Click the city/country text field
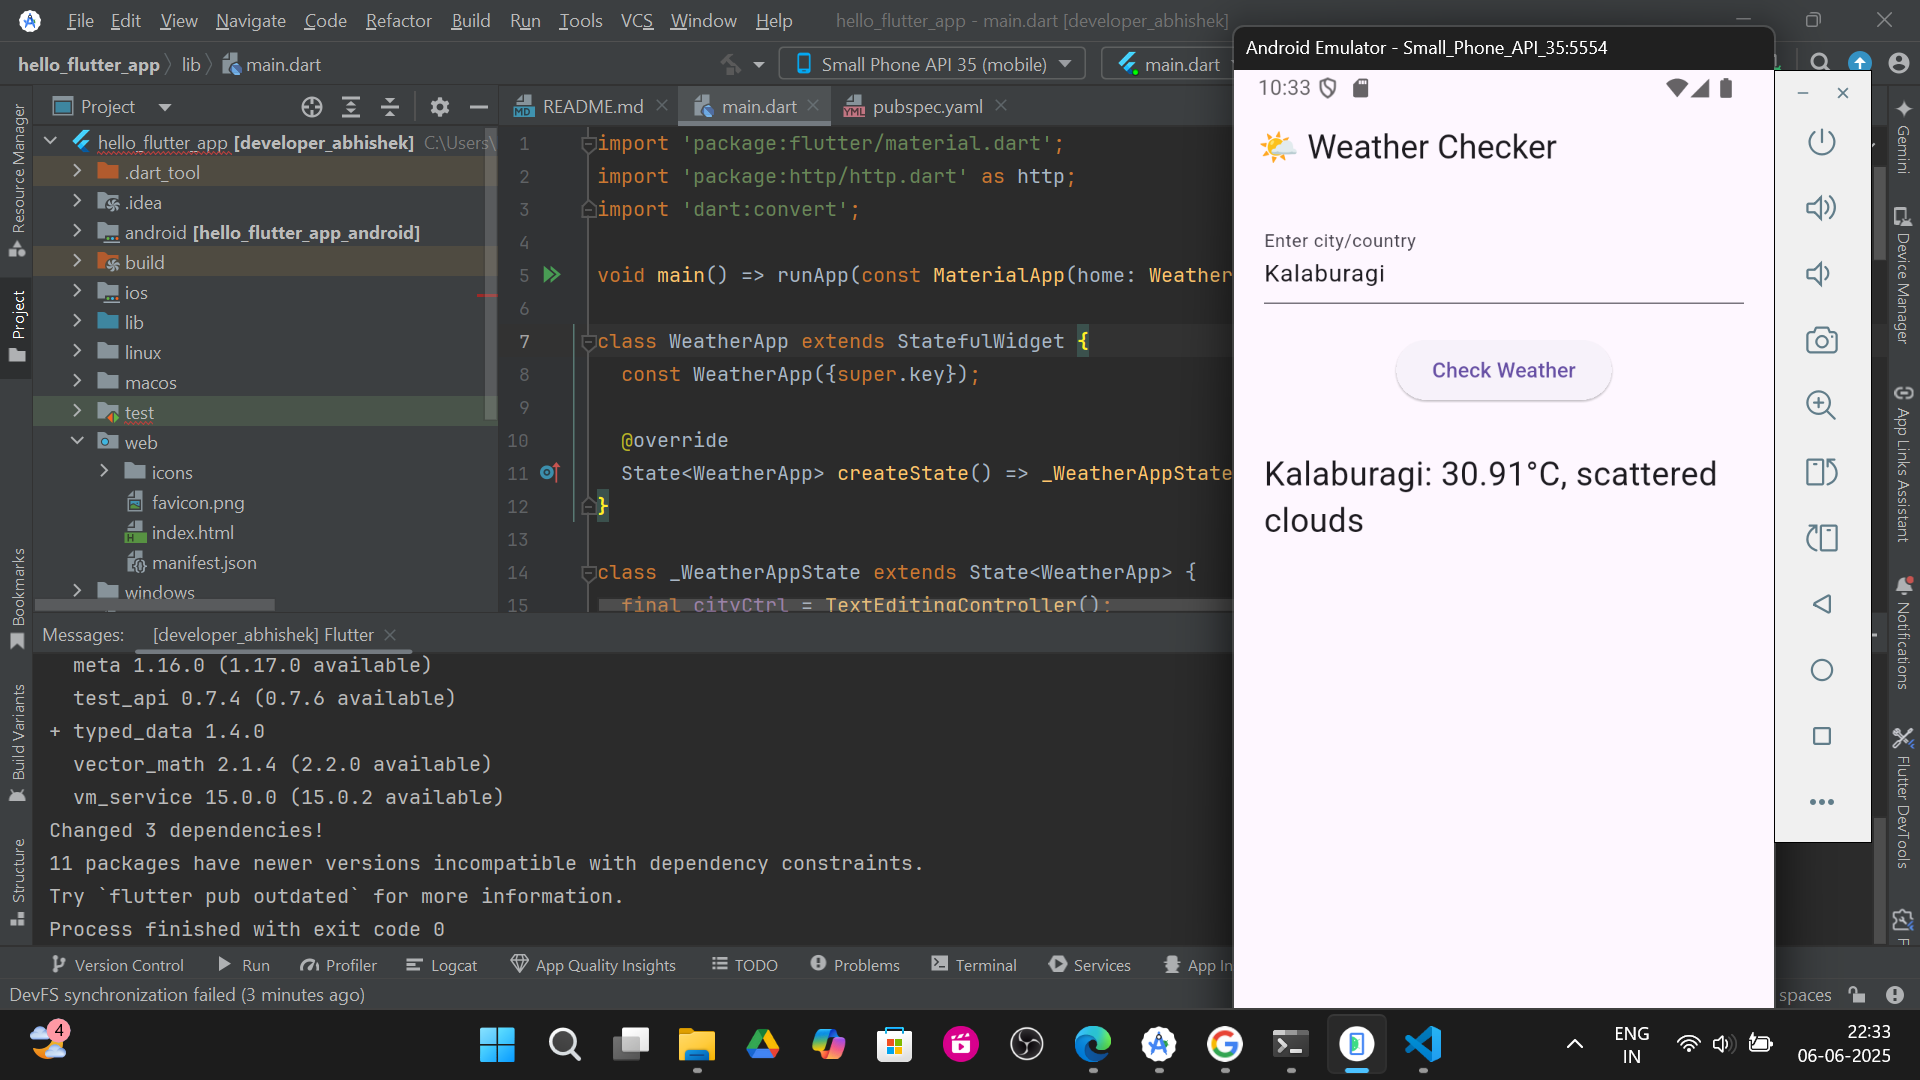Viewport: 1920px width, 1080px height. (x=1502, y=274)
